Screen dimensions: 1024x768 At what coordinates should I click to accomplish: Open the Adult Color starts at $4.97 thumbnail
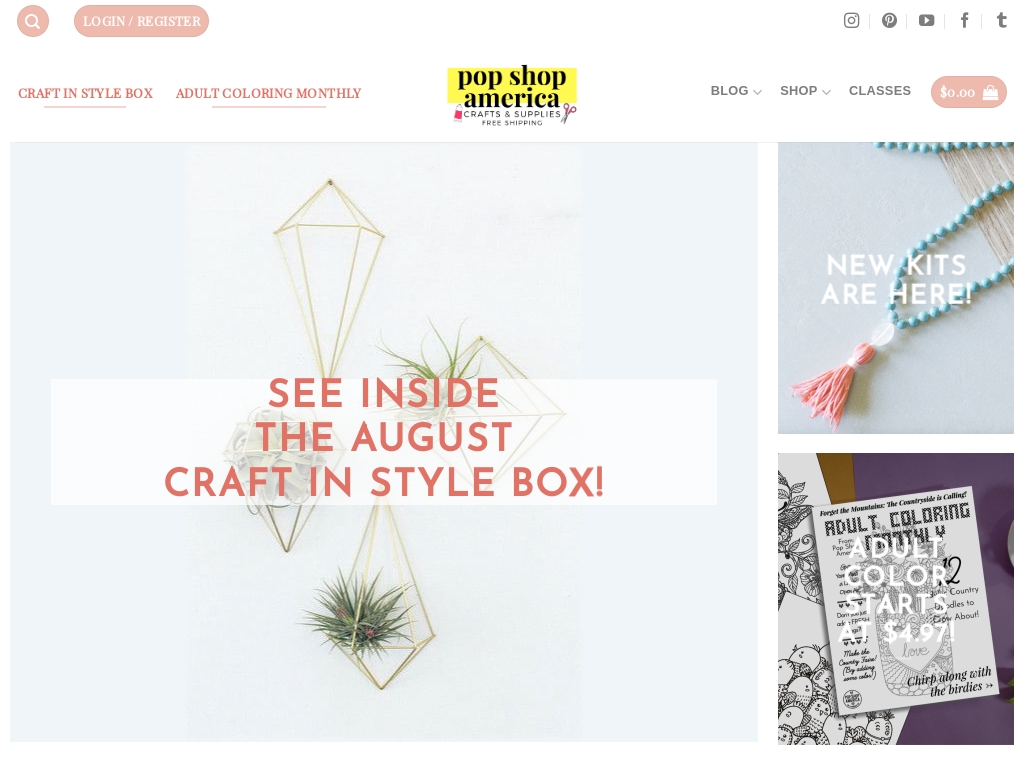[896, 599]
